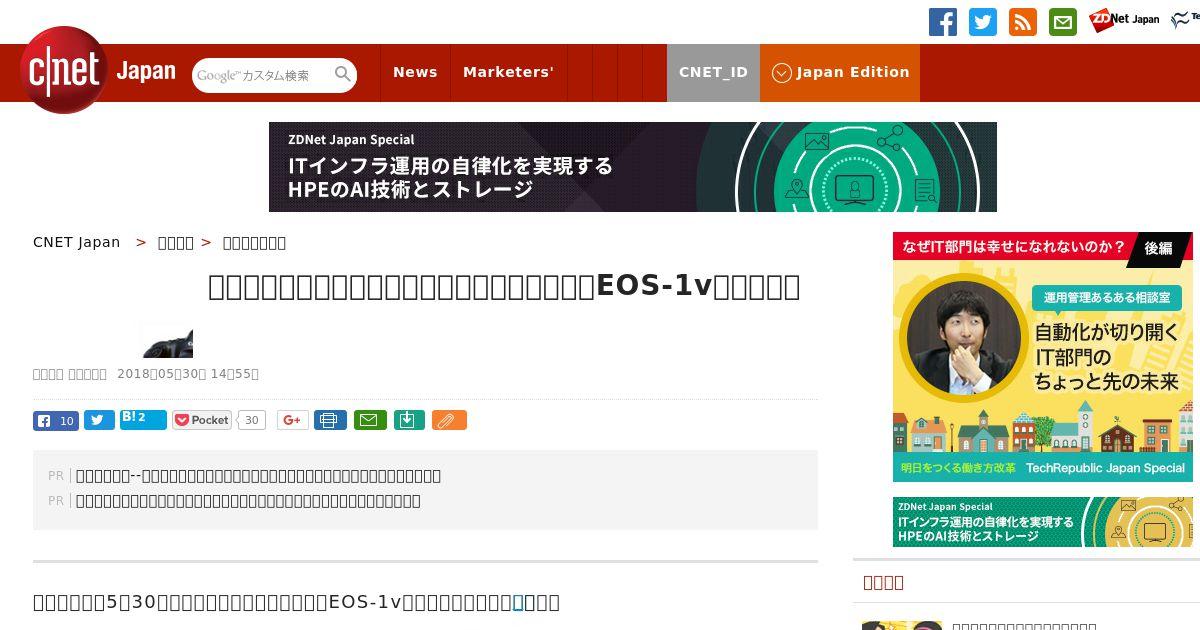Save the article to Pocket
Screen dimensions: 1200x630
(x=202, y=420)
